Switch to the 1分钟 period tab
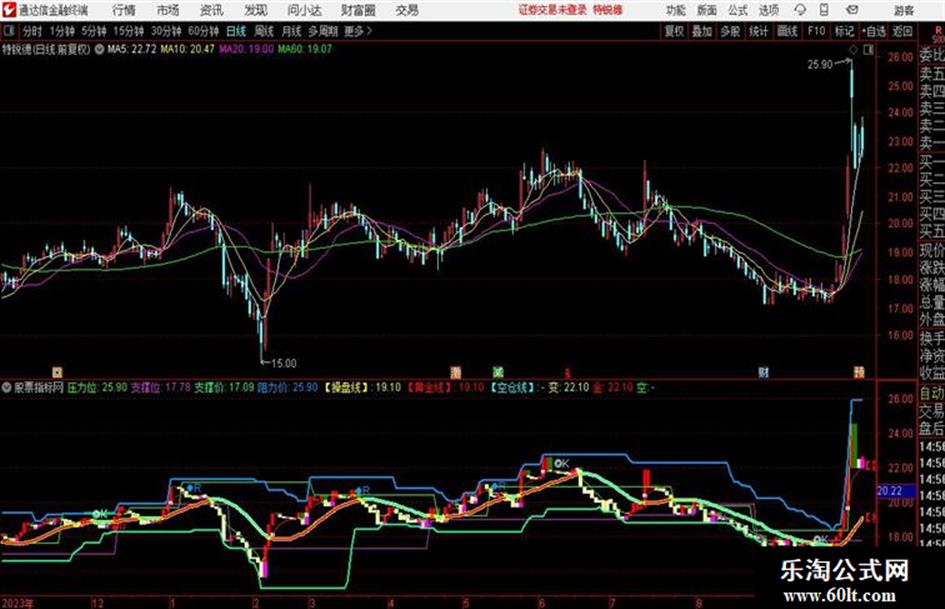This screenshot has height=609, width=945. coord(61,31)
